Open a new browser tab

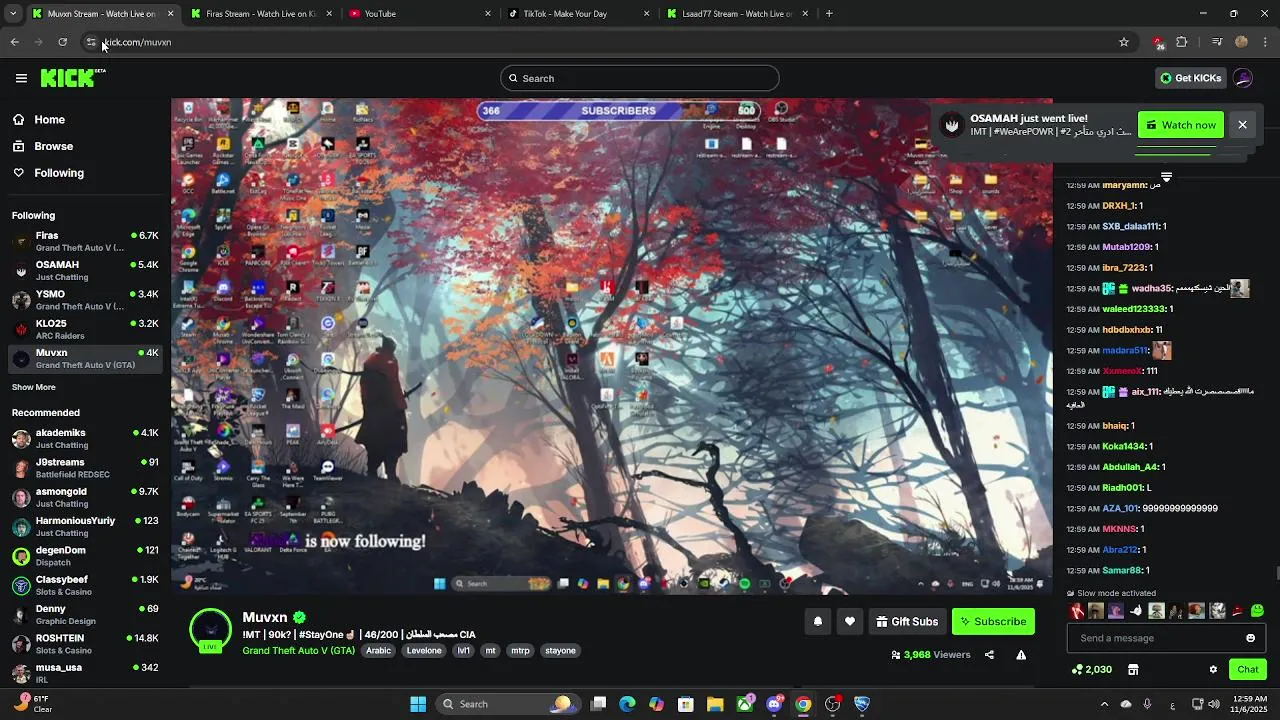829,14
